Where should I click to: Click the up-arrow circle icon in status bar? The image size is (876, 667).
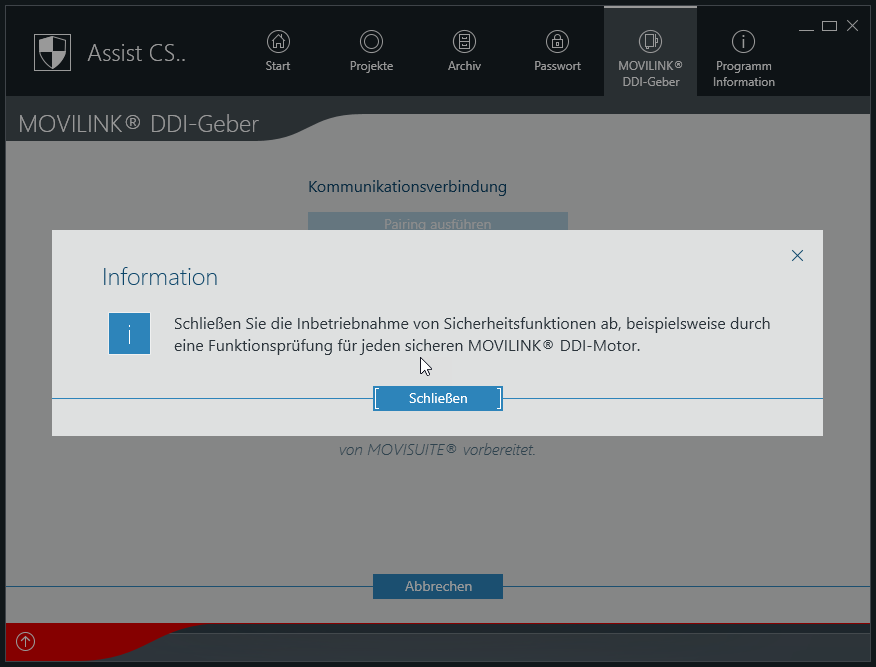click(26, 642)
